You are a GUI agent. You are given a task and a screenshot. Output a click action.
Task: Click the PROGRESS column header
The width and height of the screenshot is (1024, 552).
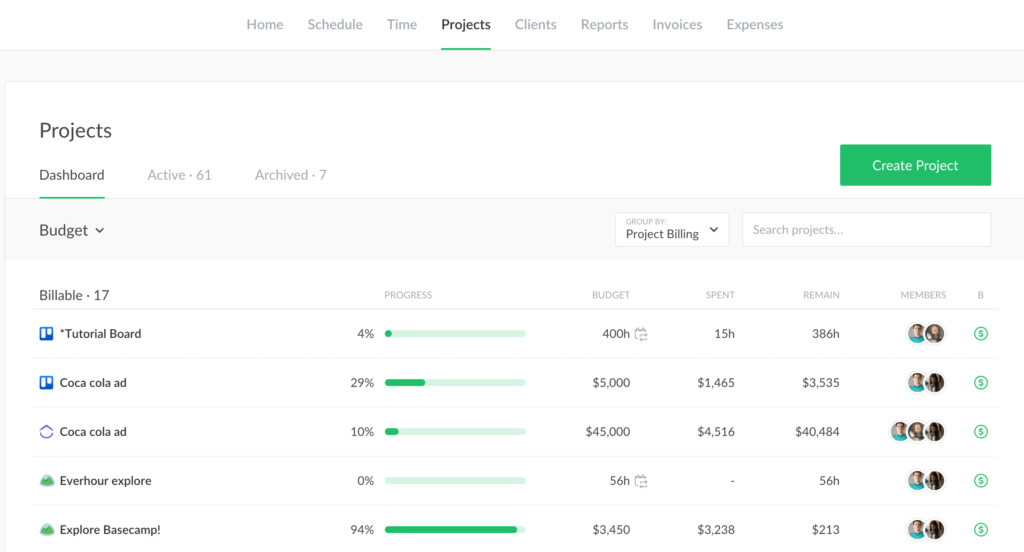pyautogui.click(x=408, y=295)
